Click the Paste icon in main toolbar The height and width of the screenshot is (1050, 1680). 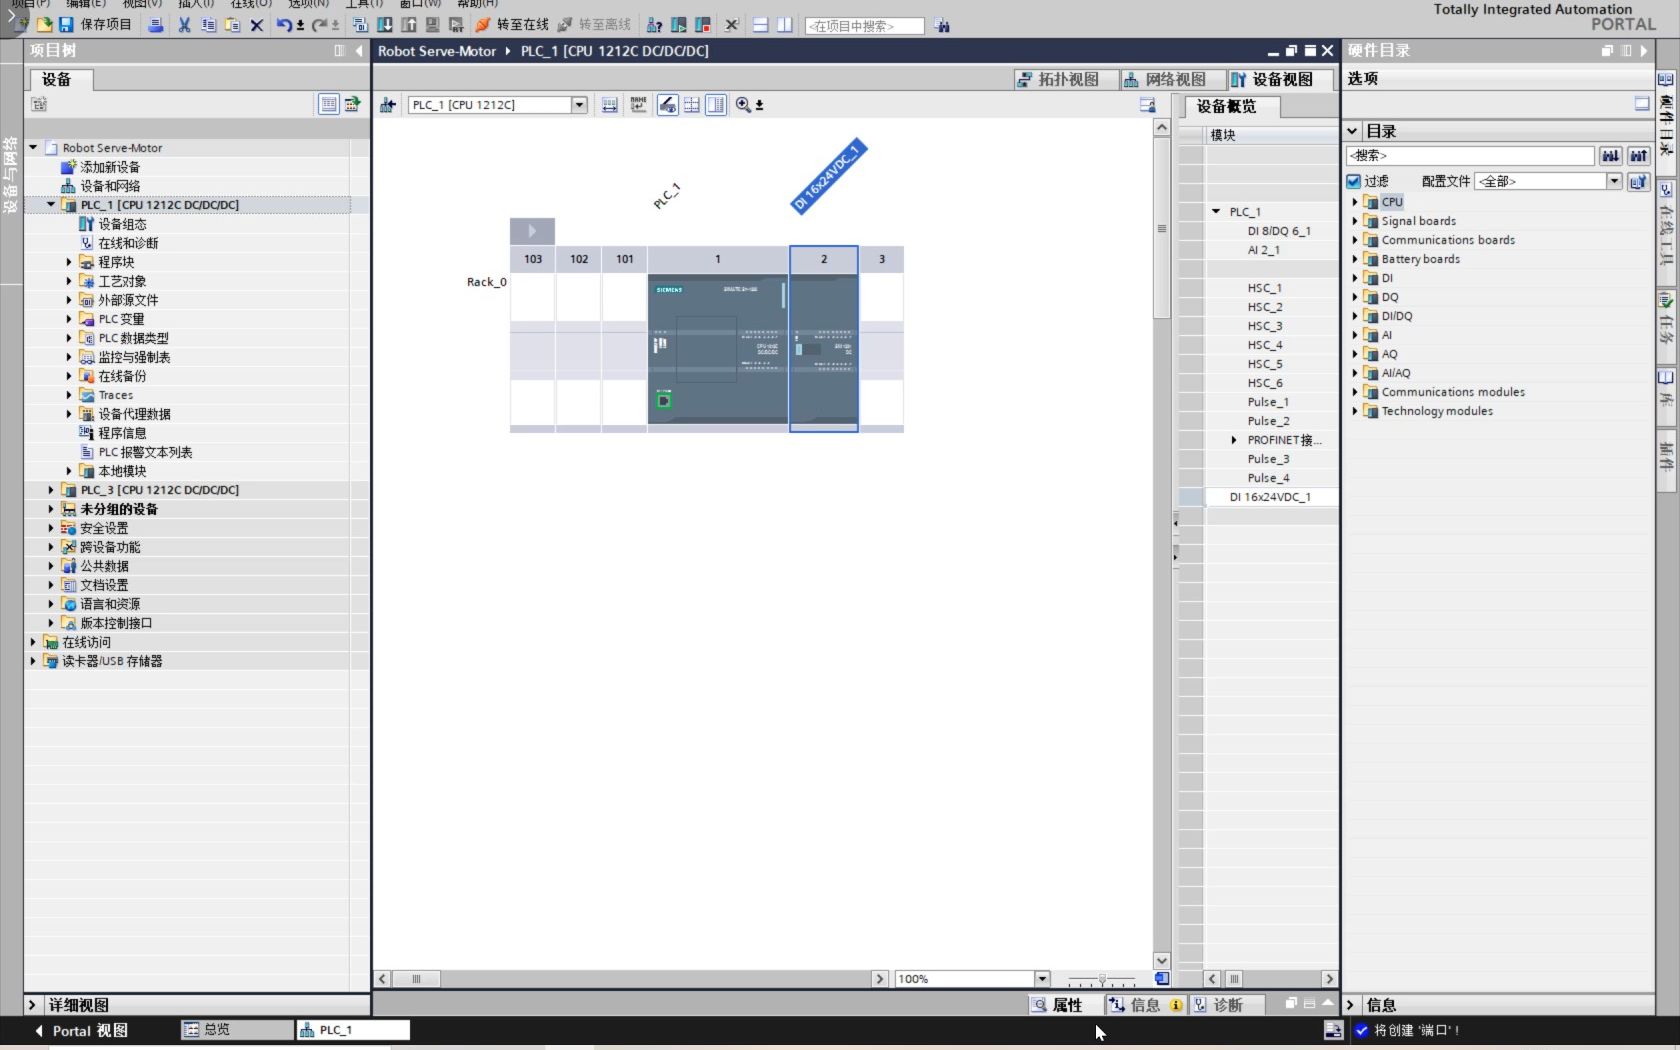coord(232,25)
